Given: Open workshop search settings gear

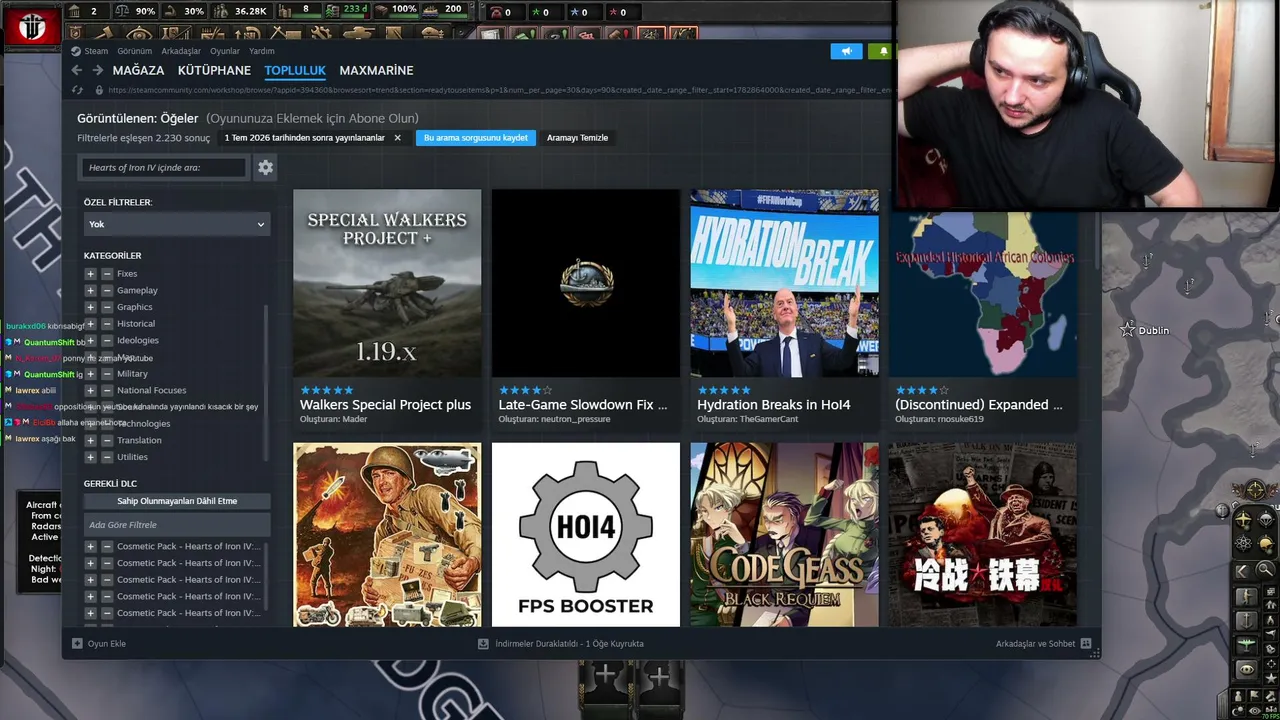Looking at the screenshot, I should click(x=265, y=167).
